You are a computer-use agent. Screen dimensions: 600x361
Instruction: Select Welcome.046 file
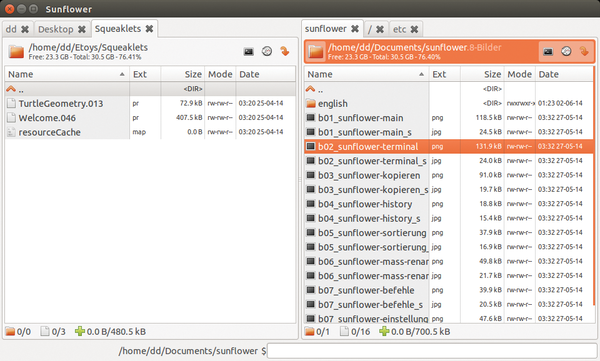click(150, 118)
